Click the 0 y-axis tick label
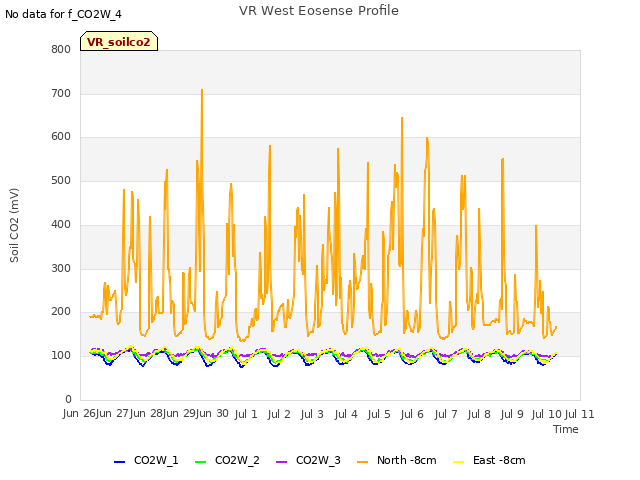The width and height of the screenshot is (640, 480). pyautogui.click(x=68, y=399)
